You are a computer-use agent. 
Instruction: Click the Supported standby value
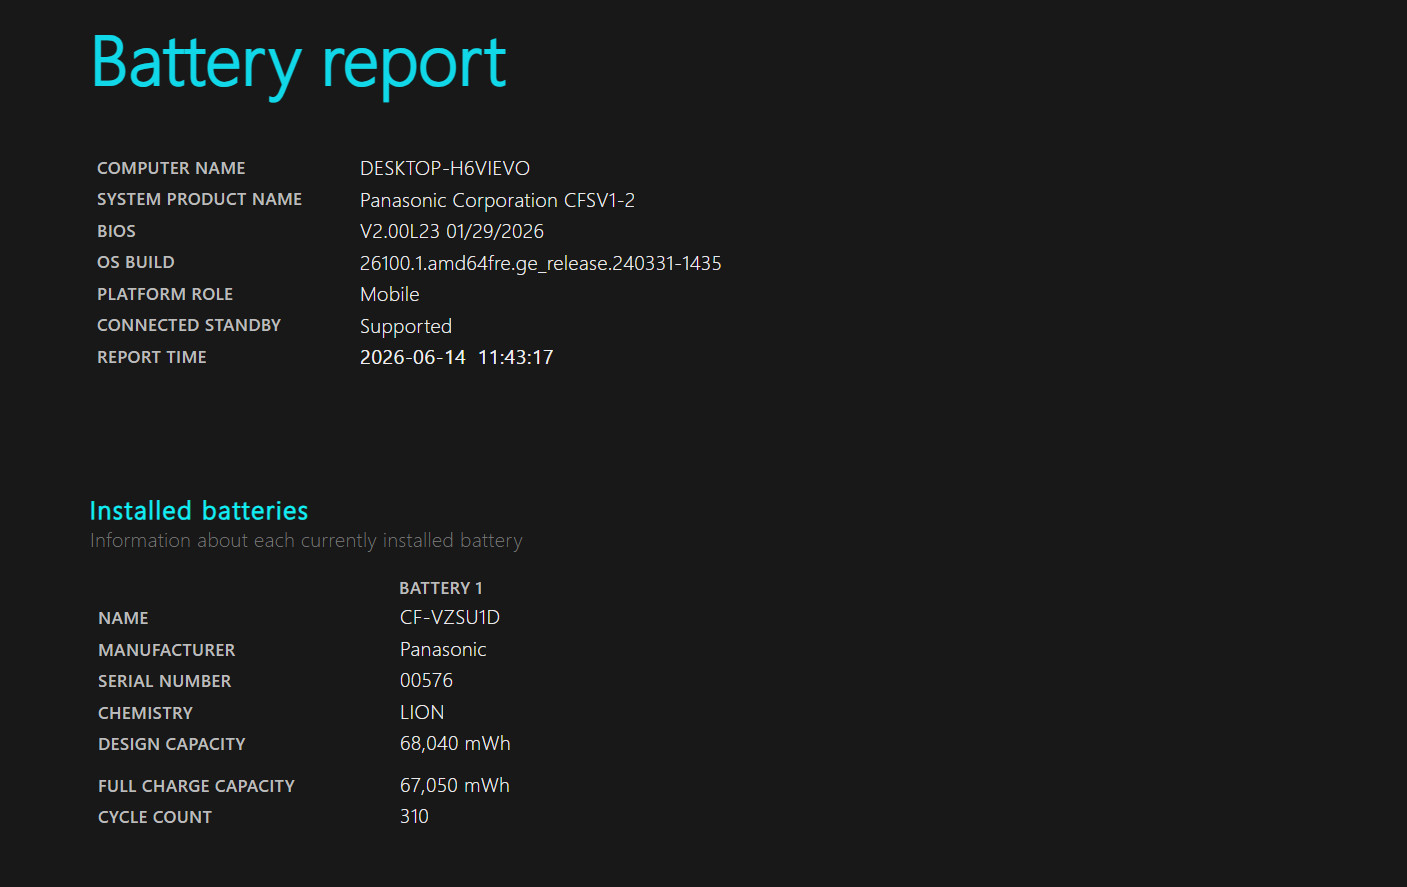click(x=406, y=327)
